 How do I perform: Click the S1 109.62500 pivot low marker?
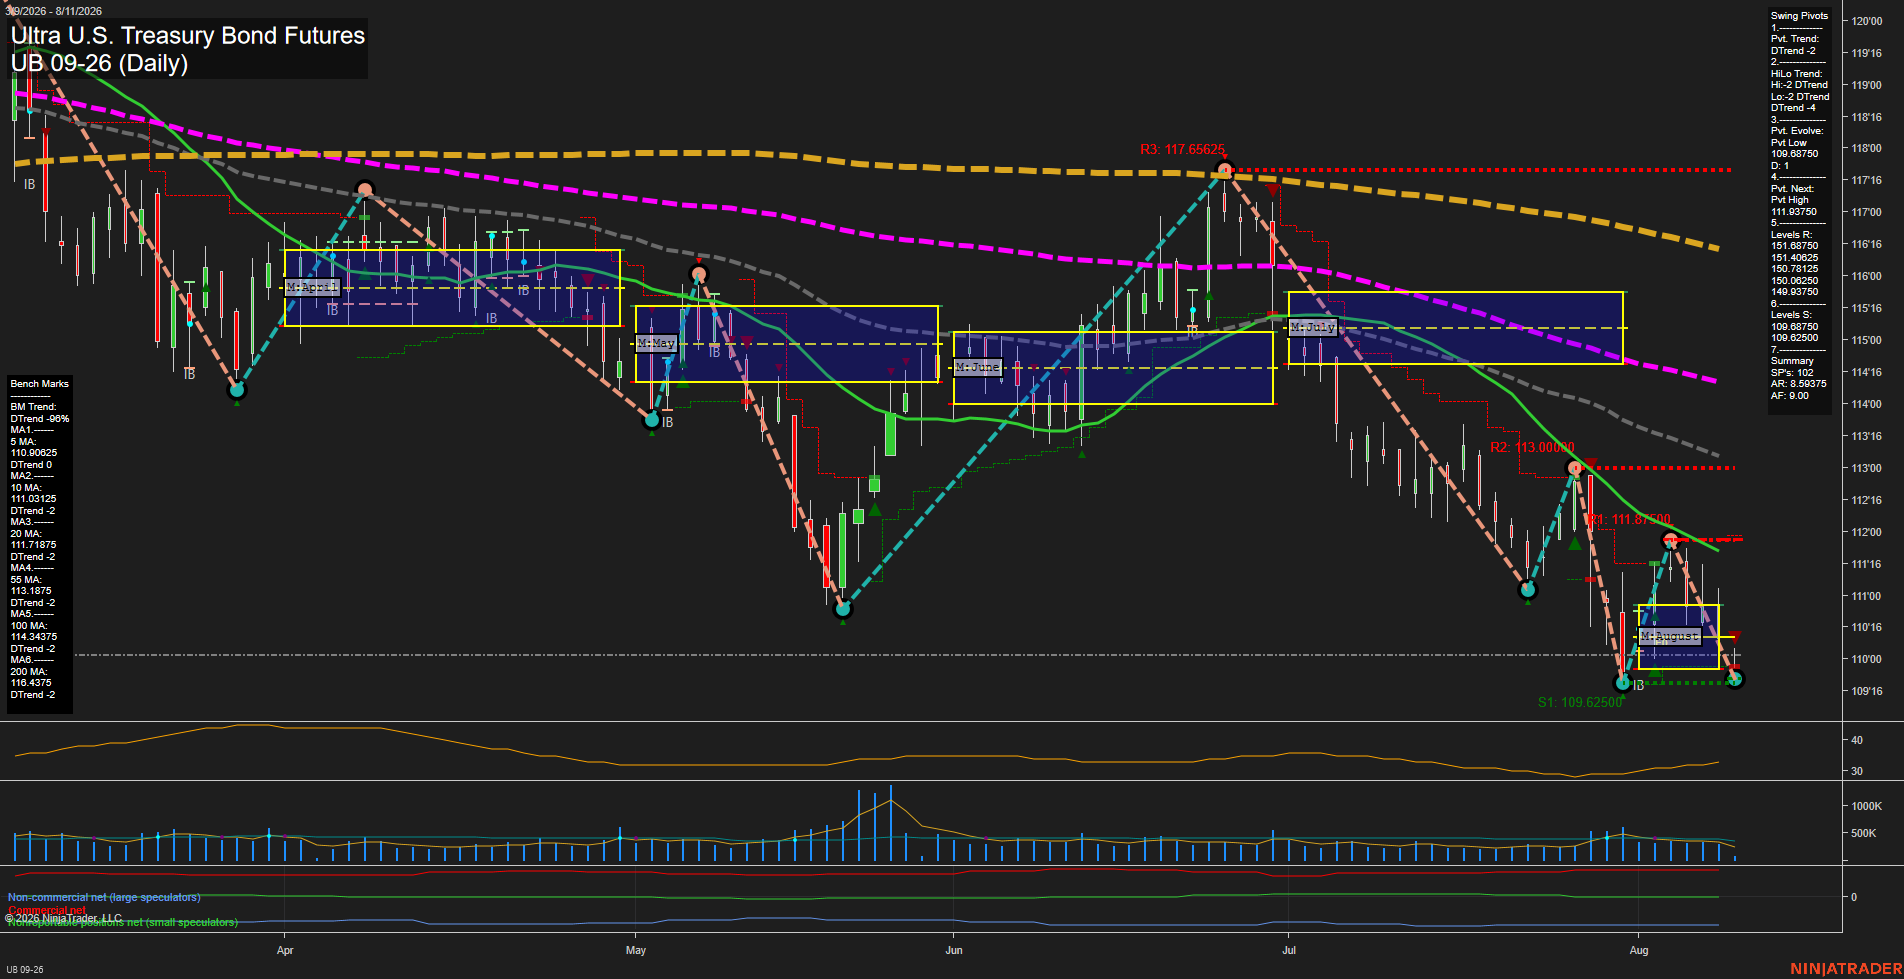[x=1623, y=683]
